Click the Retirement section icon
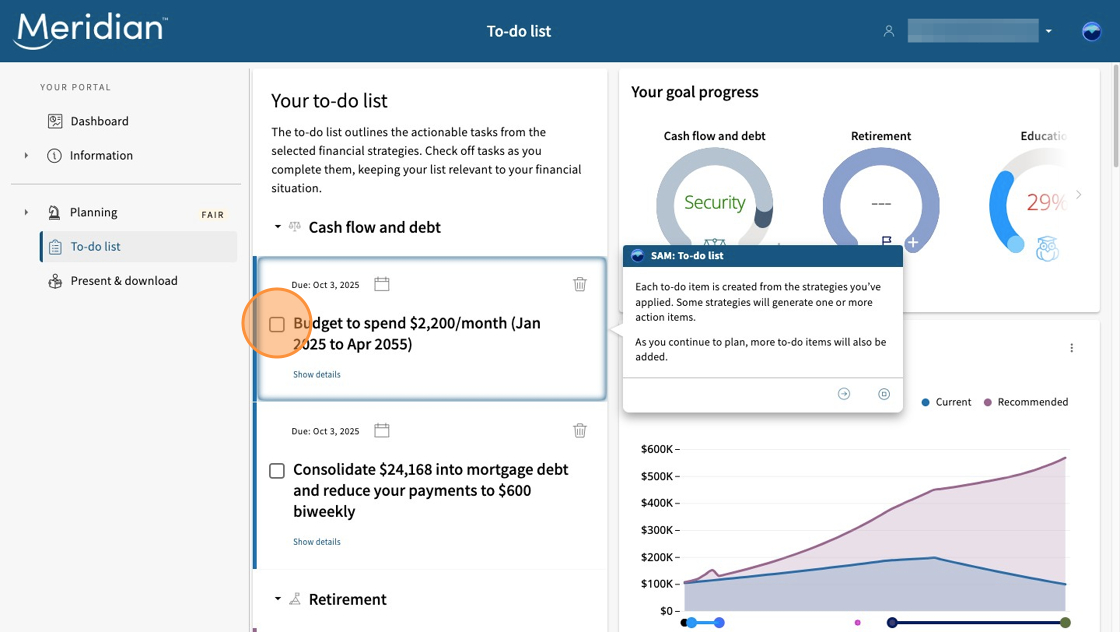Viewport: 1120px width, 632px height. pos(294,599)
